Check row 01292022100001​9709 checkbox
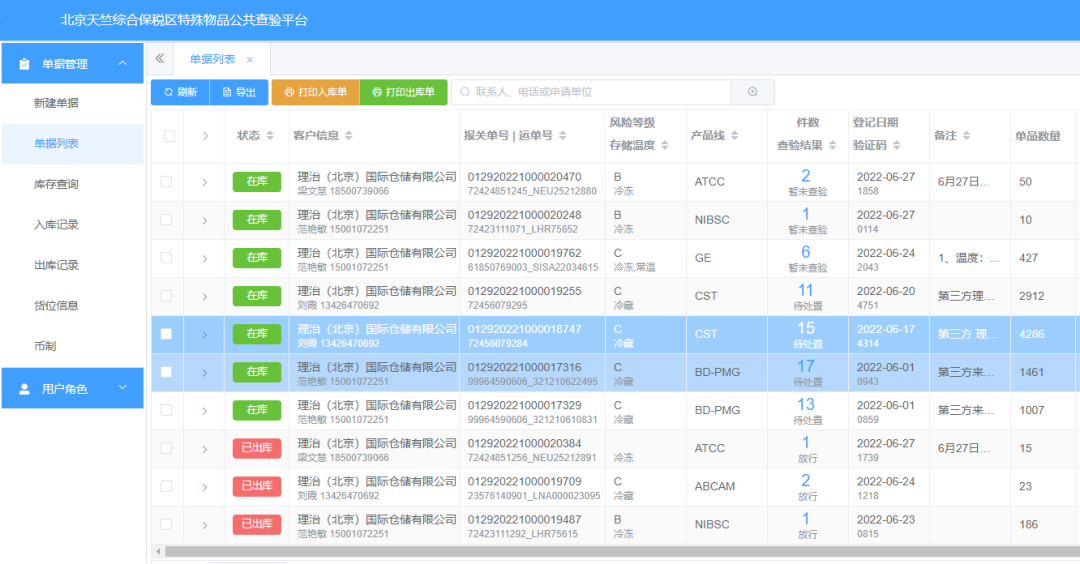The height and width of the screenshot is (564, 1080). click(166, 486)
